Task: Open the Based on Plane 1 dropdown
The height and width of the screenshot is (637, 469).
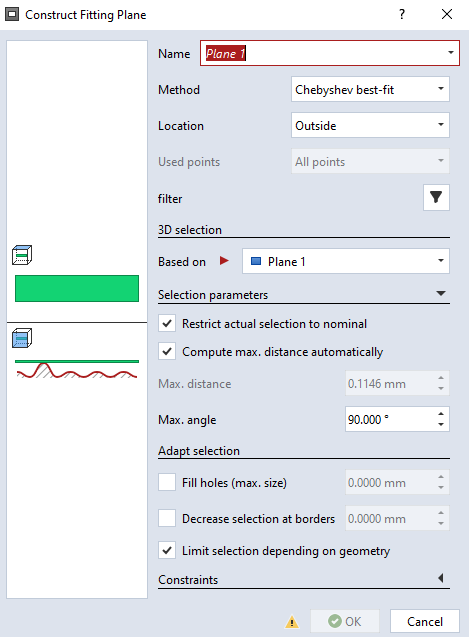Action: coord(346,261)
